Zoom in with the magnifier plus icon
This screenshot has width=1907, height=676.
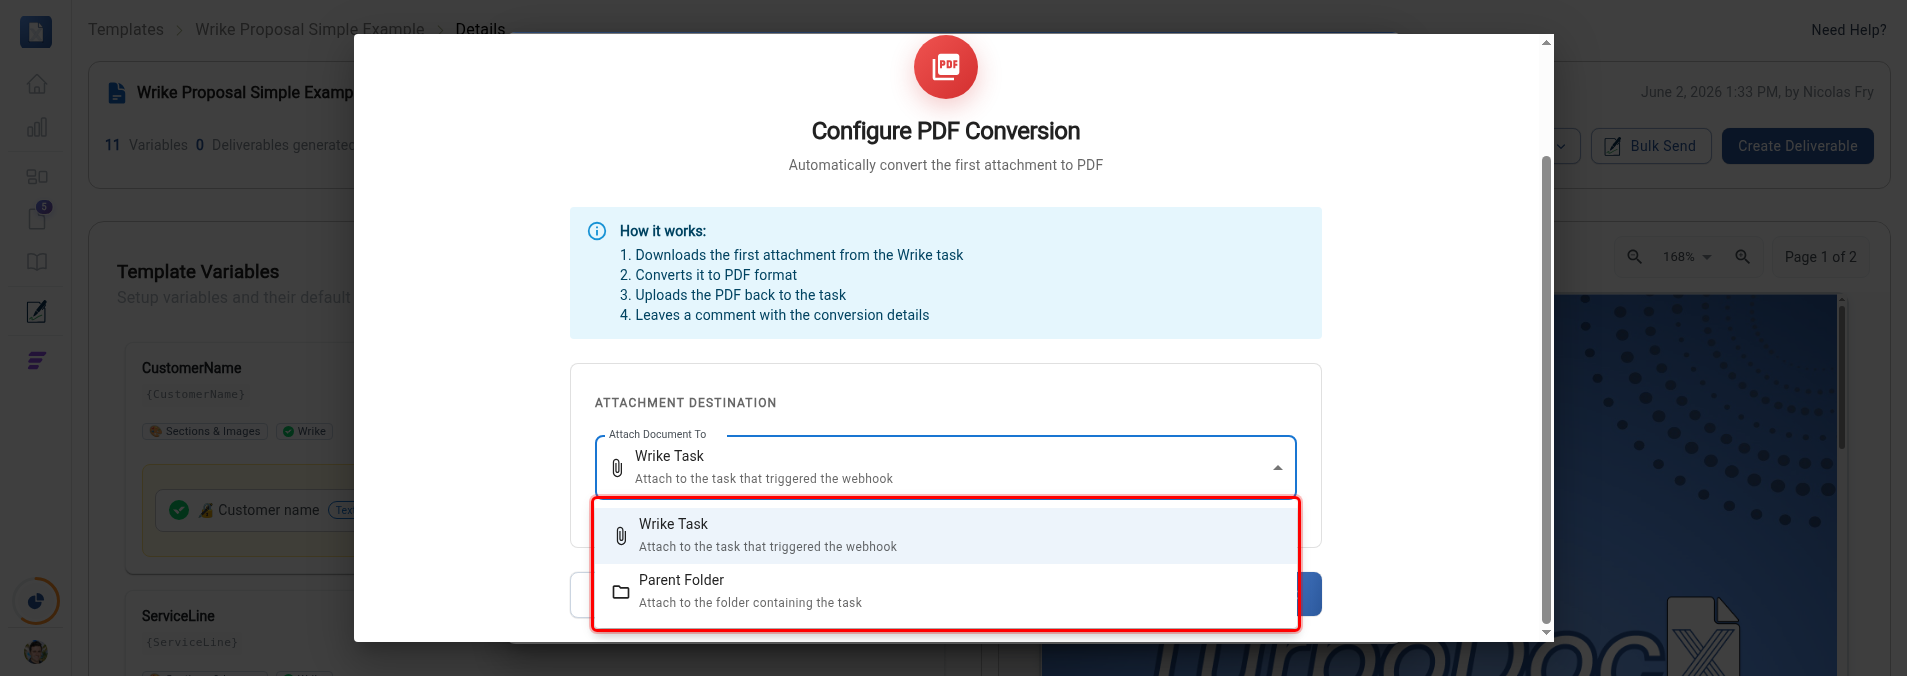[x=1742, y=257]
